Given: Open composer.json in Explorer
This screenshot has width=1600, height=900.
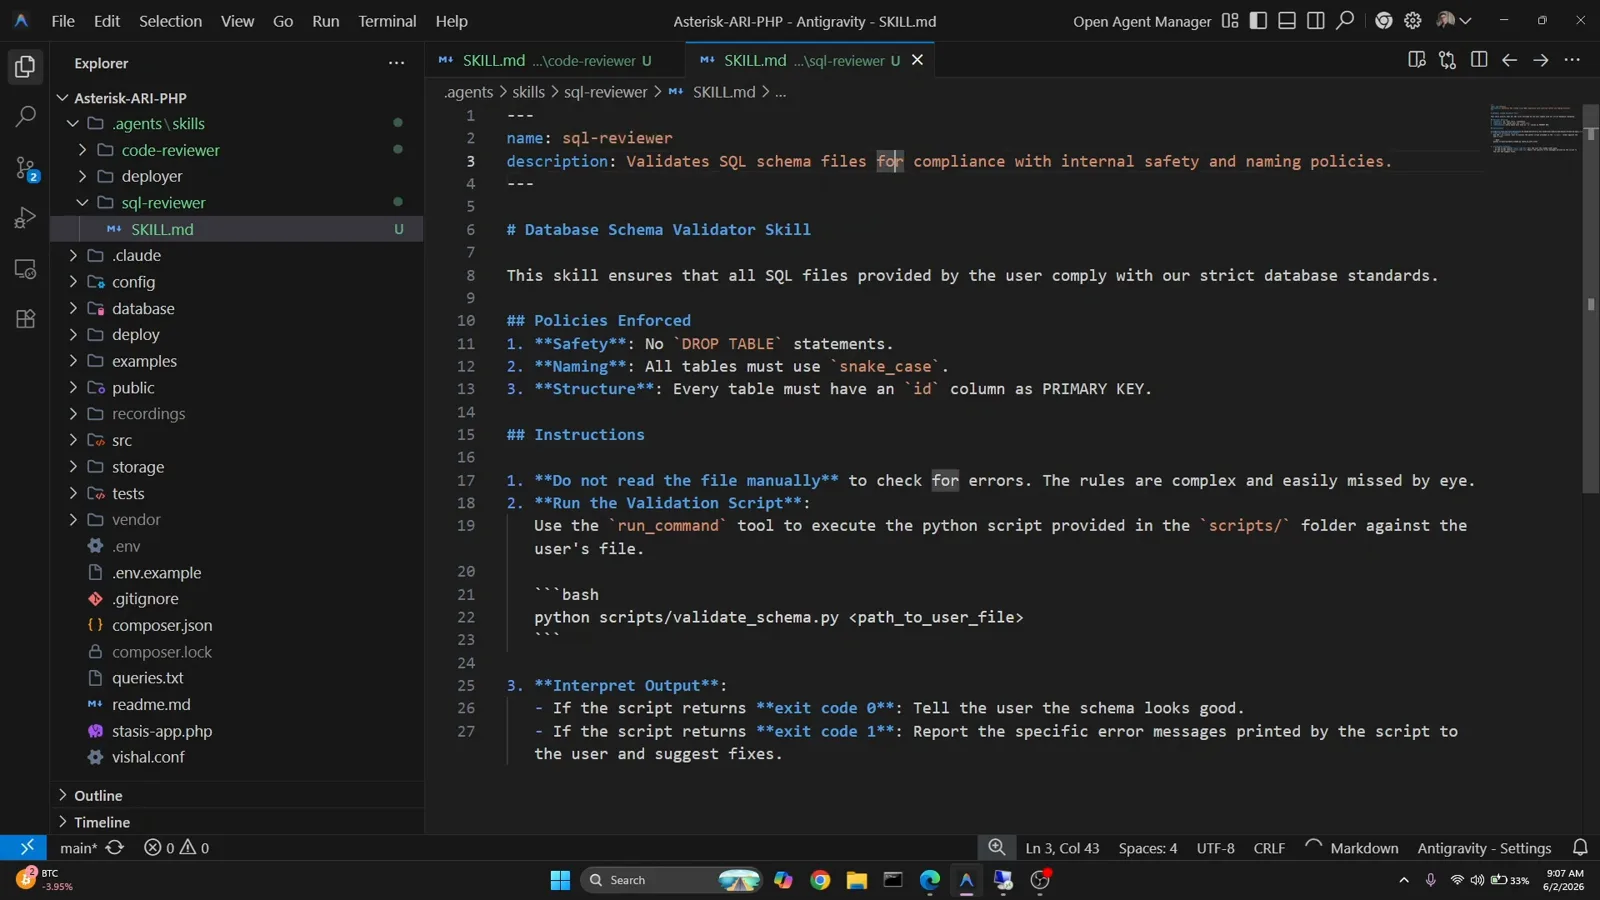Looking at the screenshot, I should [x=162, y=625].
